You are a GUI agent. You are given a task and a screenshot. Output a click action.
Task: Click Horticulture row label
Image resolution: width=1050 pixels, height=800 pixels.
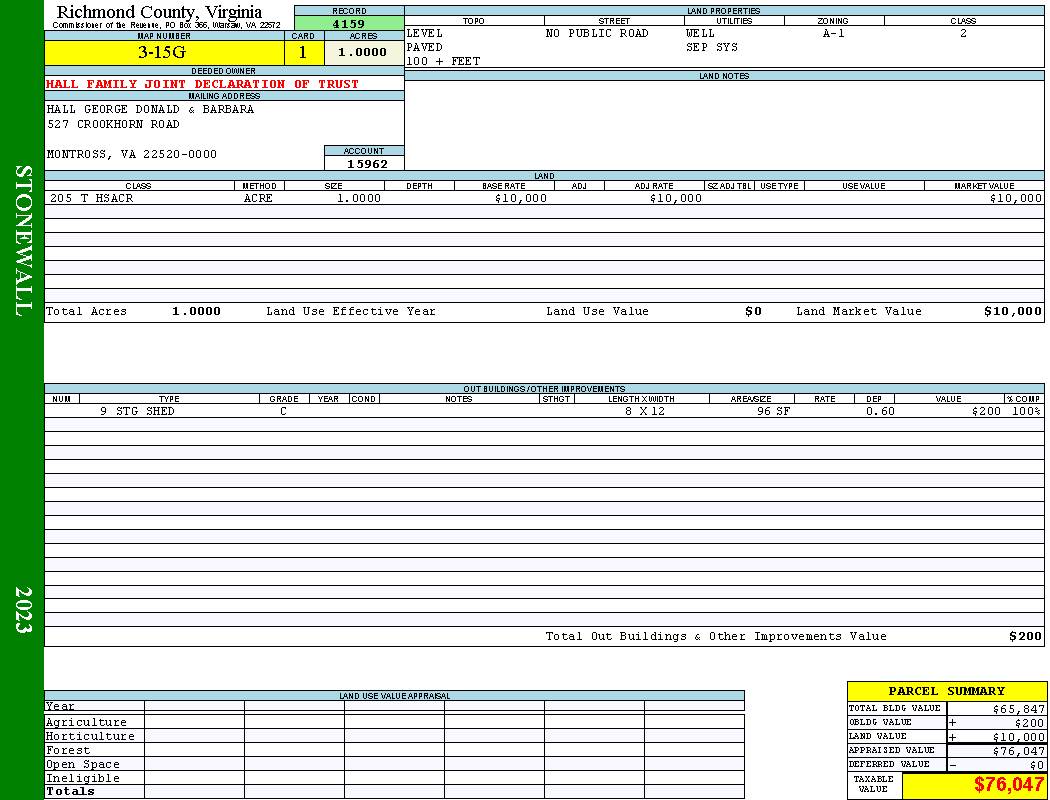click(x=90, y=736)
